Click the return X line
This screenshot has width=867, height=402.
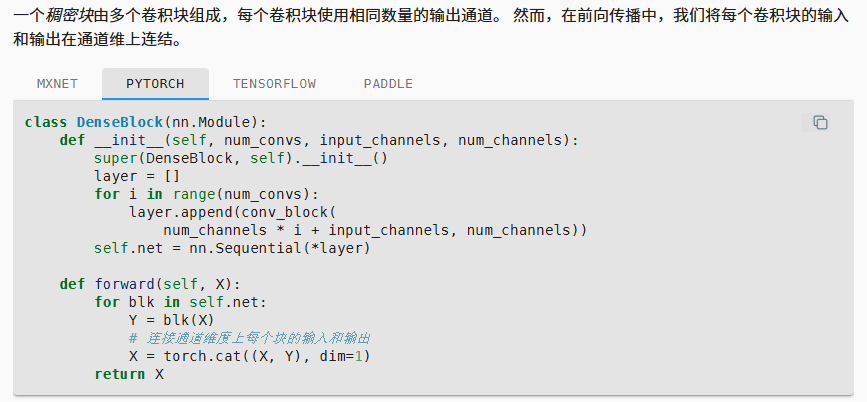(129, 374)
